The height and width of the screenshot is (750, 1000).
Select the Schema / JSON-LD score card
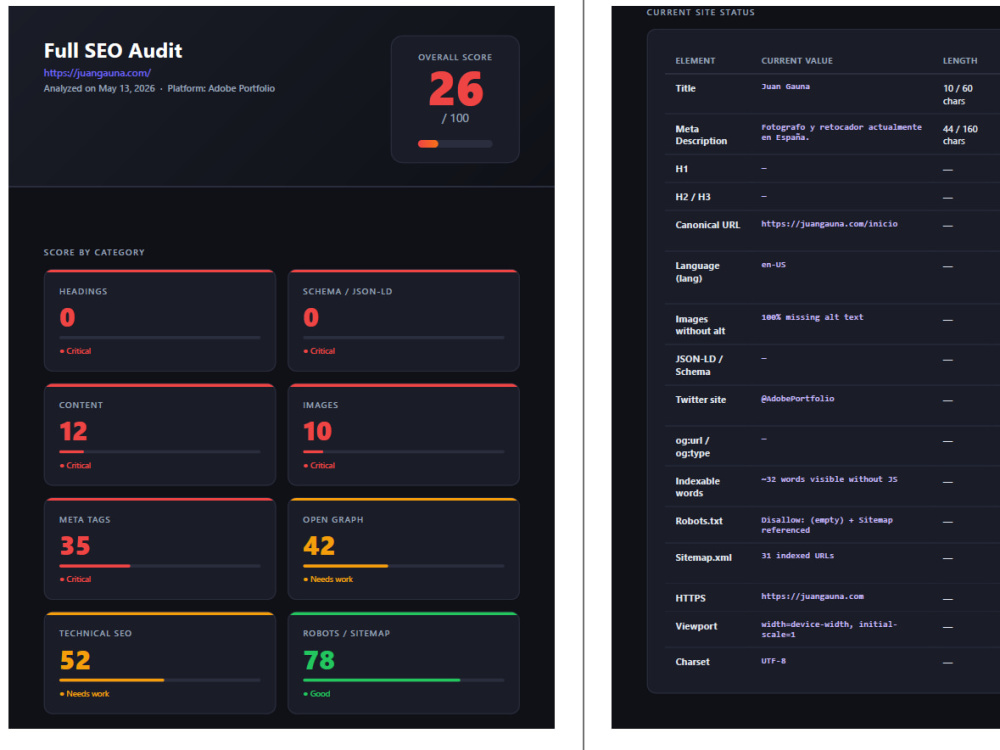(403, 320)
